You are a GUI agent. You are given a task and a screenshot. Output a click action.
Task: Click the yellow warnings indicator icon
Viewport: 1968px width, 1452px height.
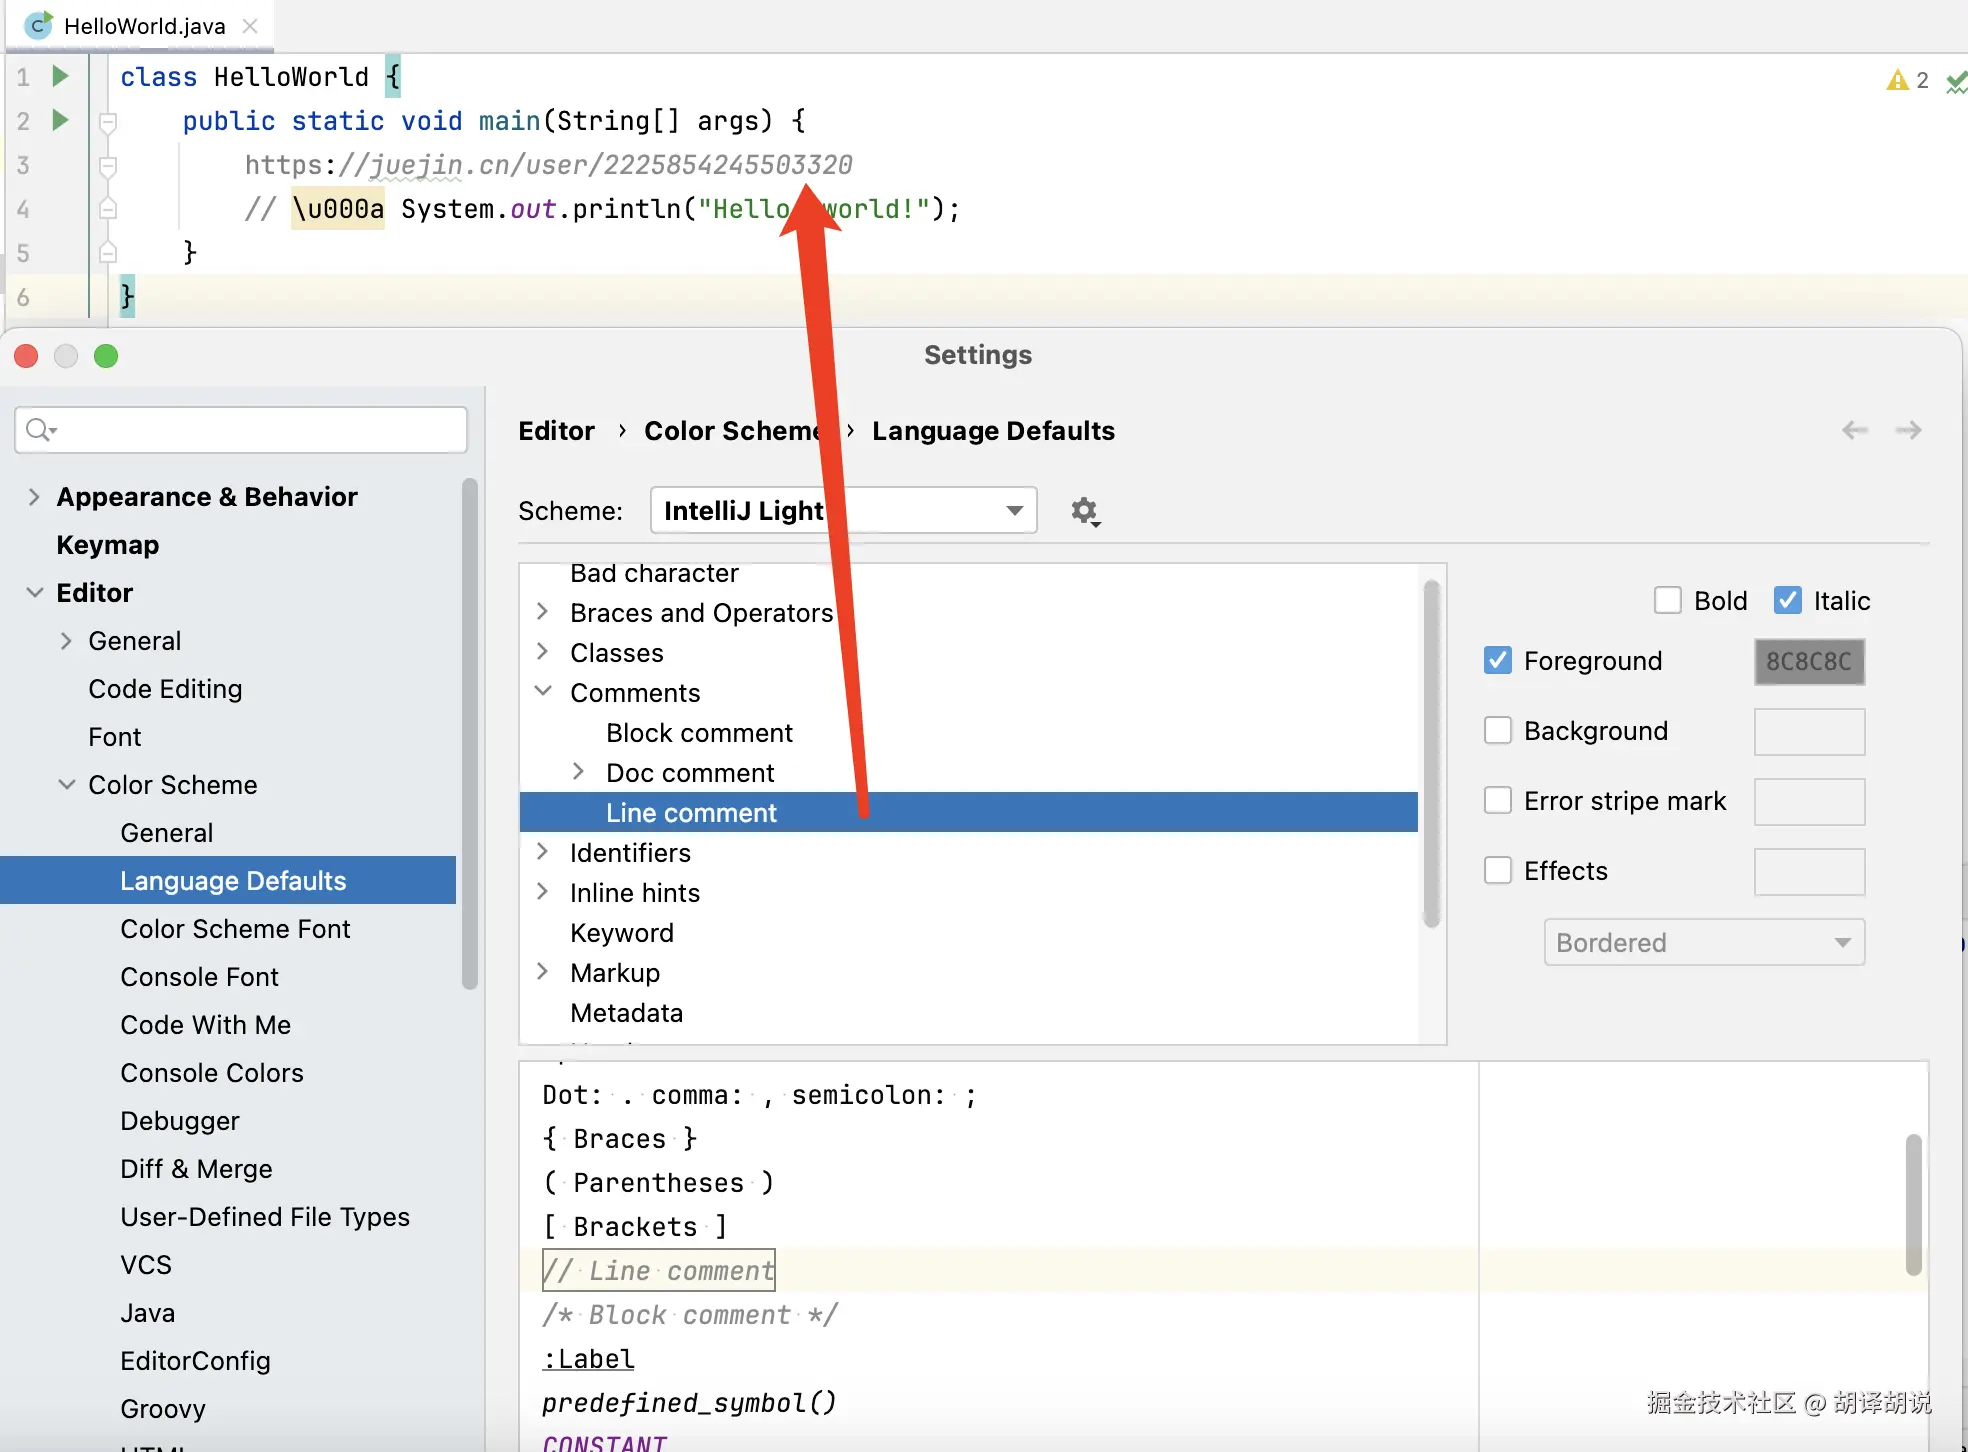(x=1897, y=80)
